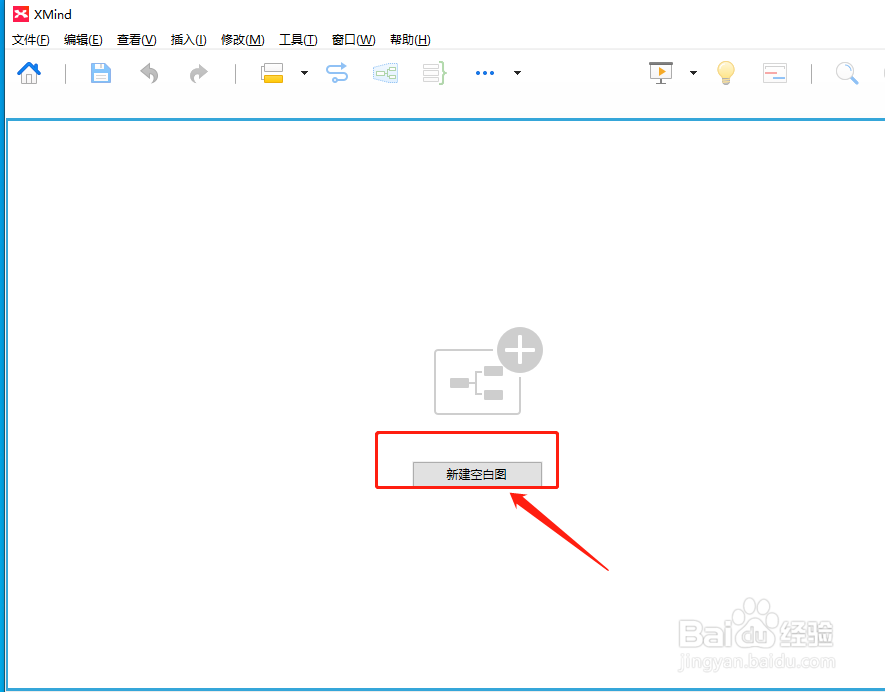Open the Topic icon dropdown arrow

pyautogui.click(x=304, y=73)
